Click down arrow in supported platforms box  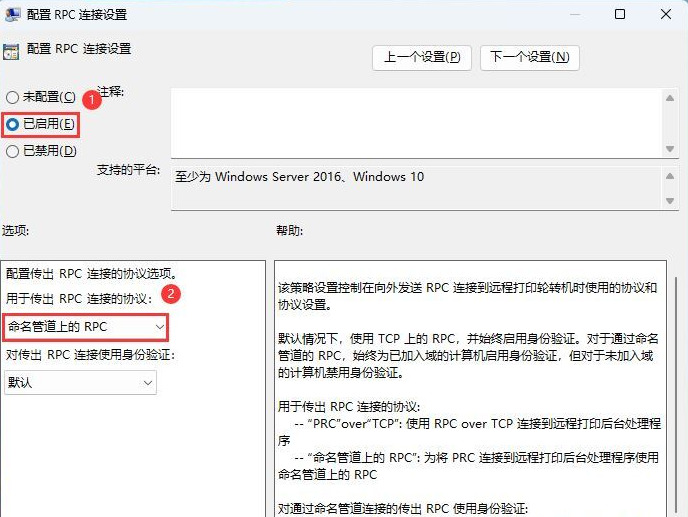[670, 201]
